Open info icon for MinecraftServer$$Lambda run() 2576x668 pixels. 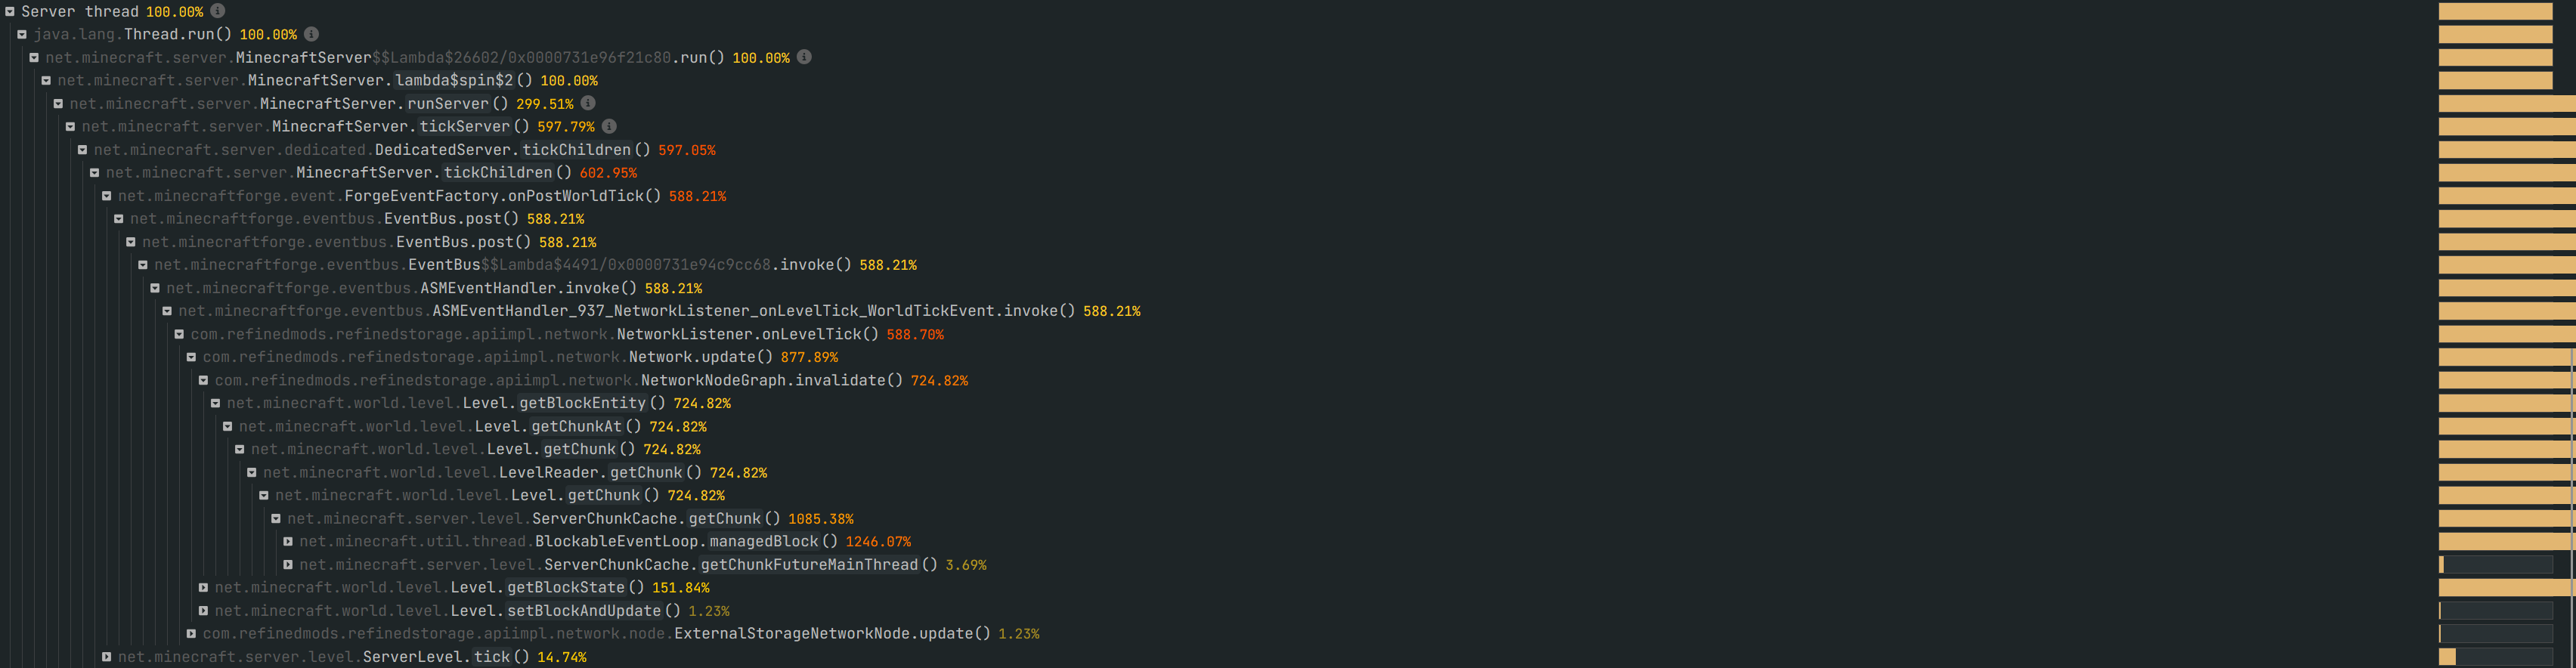[x=804, y=57]
